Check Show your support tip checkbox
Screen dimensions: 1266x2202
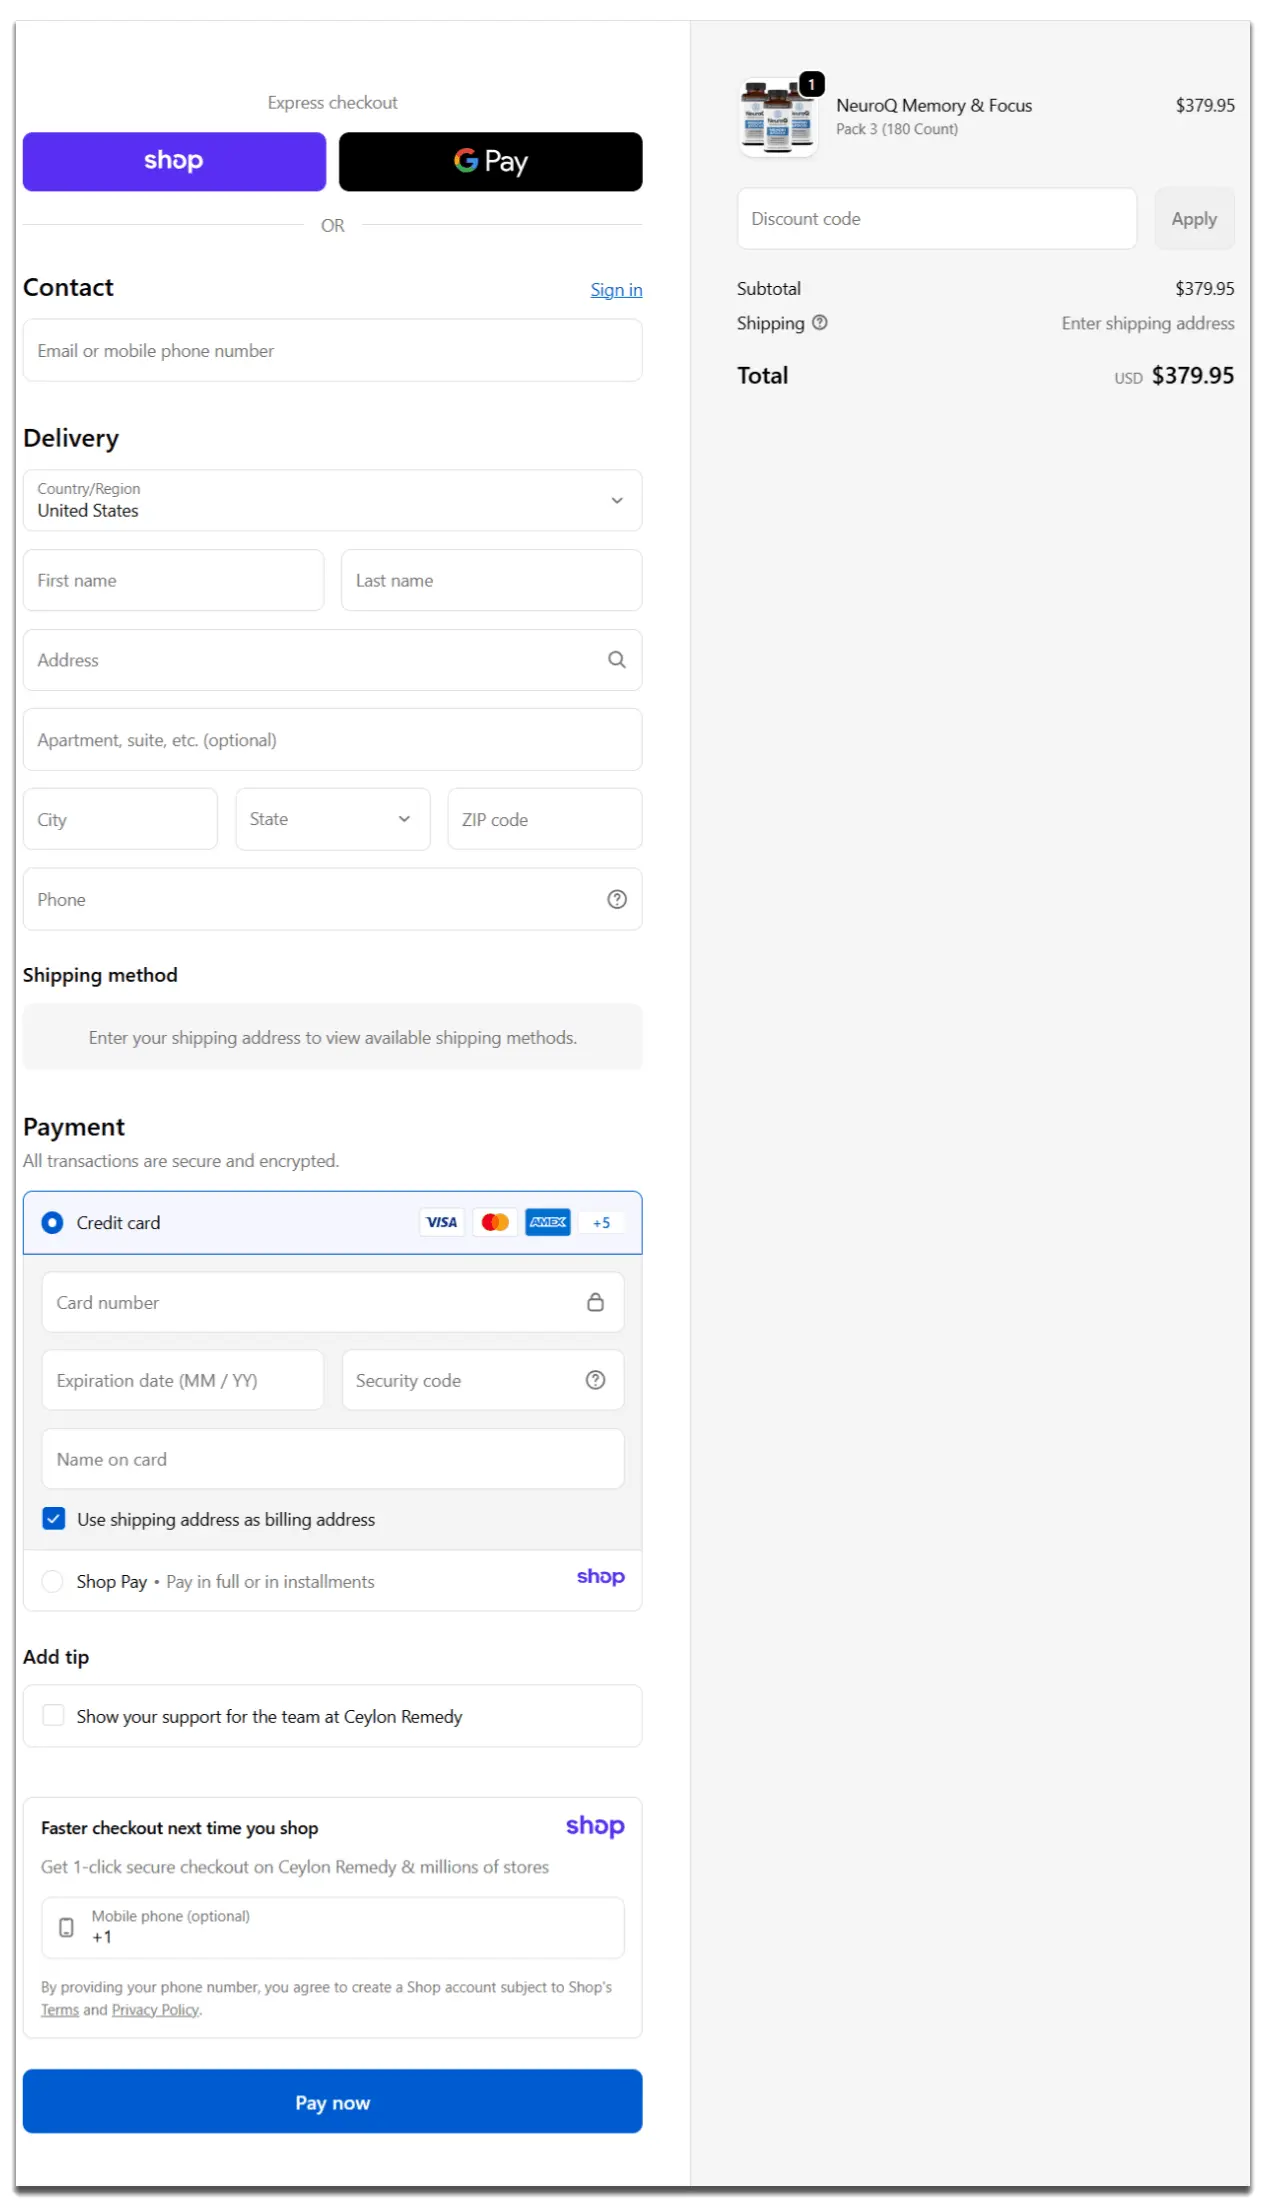pyautogui.click(x=54, y=1716)
